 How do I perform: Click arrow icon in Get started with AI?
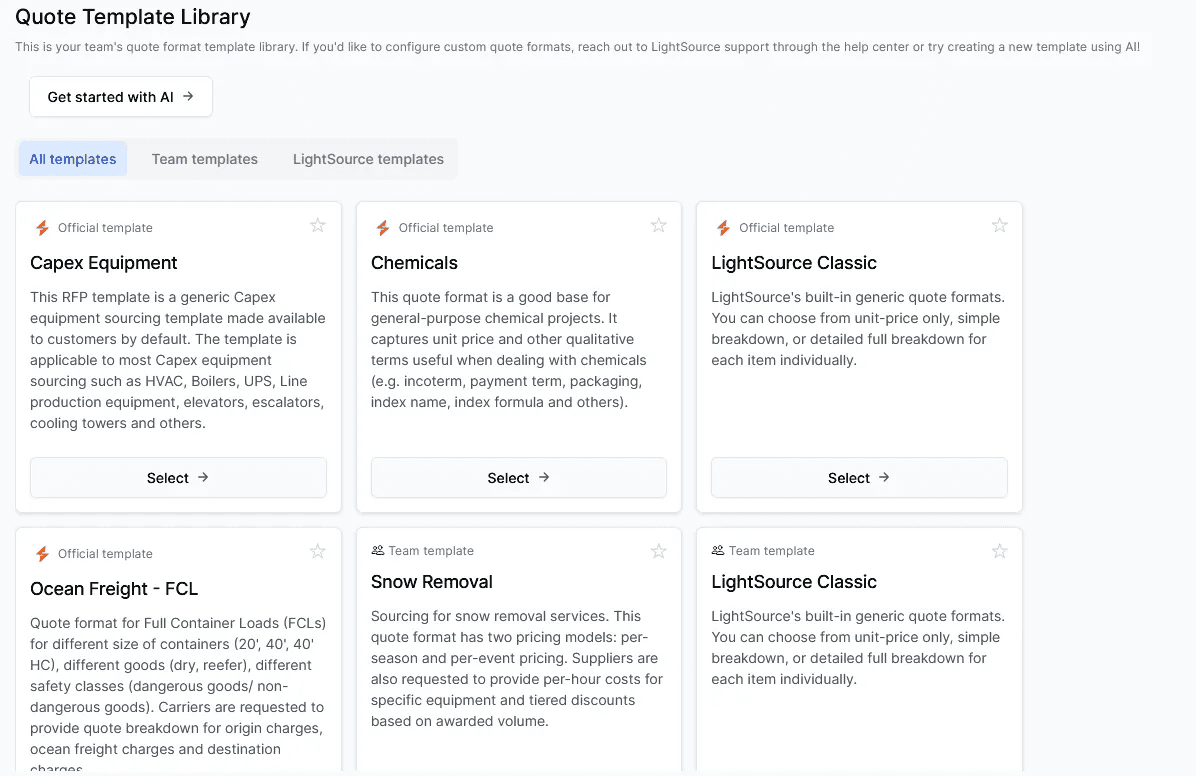coord(188,96)
